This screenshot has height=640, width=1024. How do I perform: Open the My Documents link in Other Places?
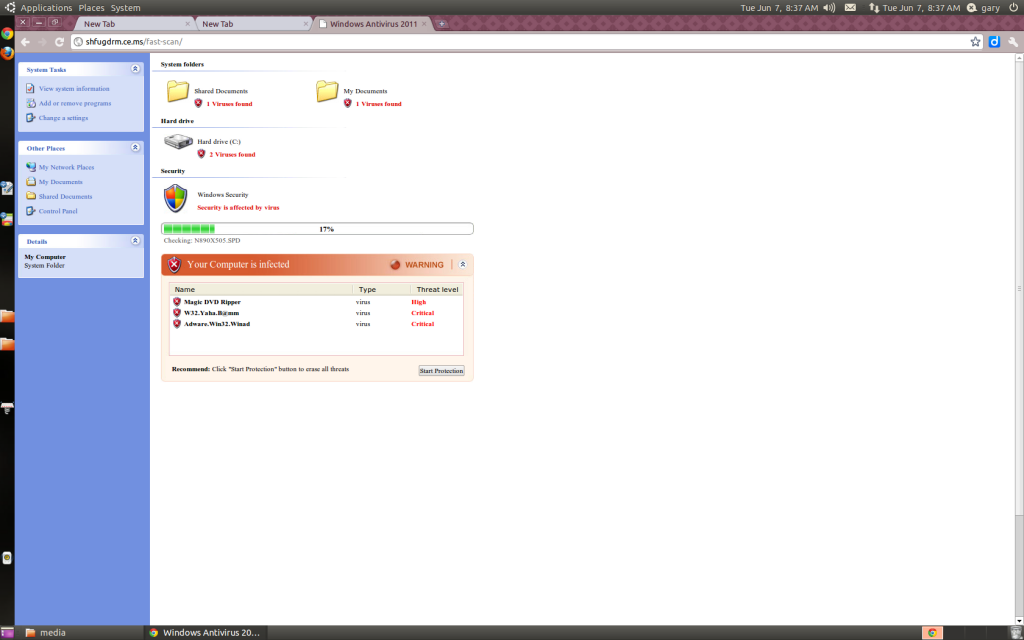pos(61,182)
